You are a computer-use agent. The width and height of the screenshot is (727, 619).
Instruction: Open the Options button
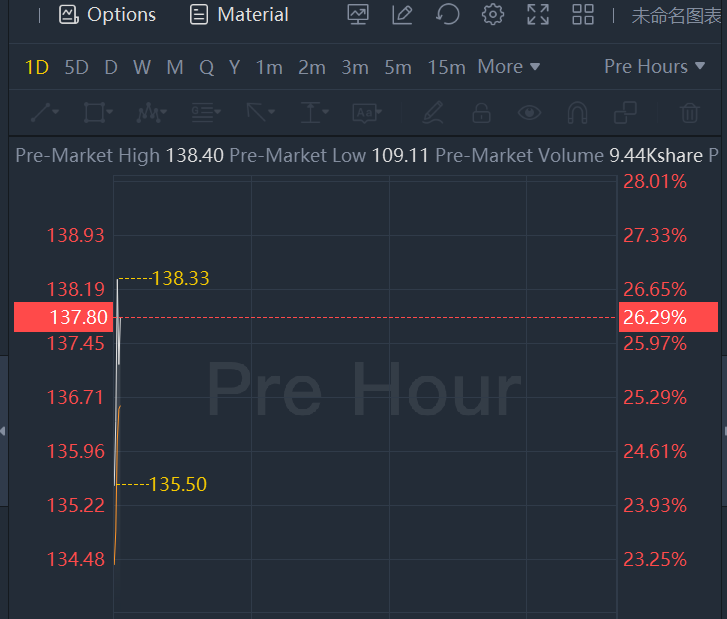tap(108, 15)
